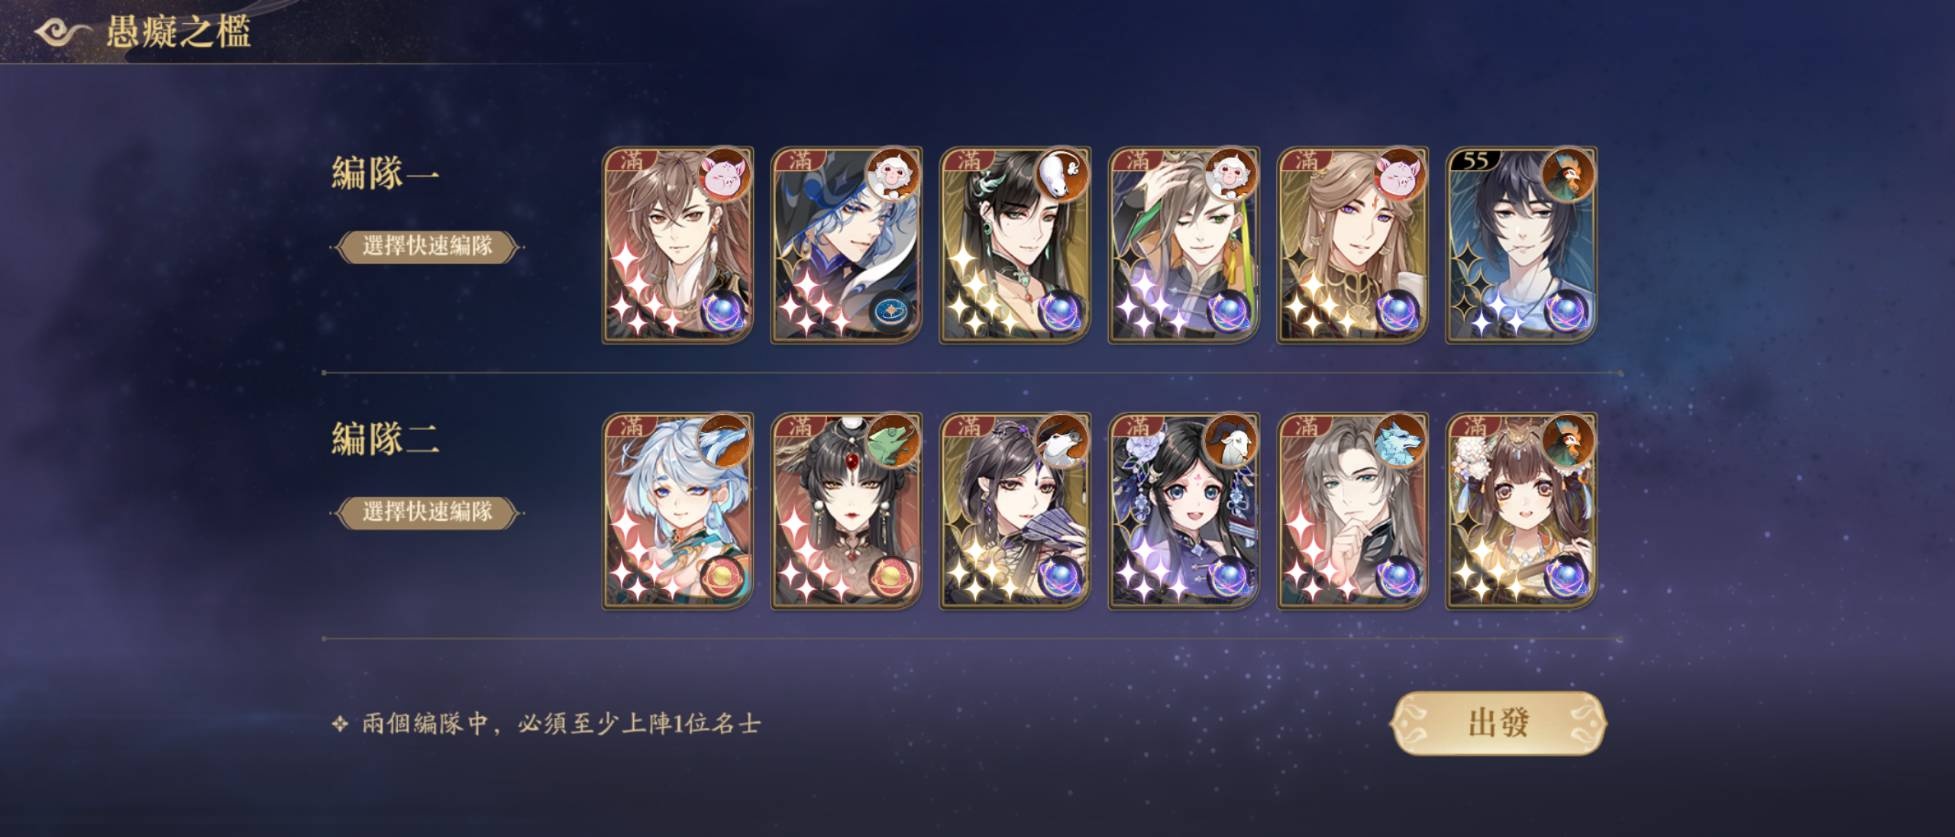Tap the white goat pet icon in team two

(1231, 440)
